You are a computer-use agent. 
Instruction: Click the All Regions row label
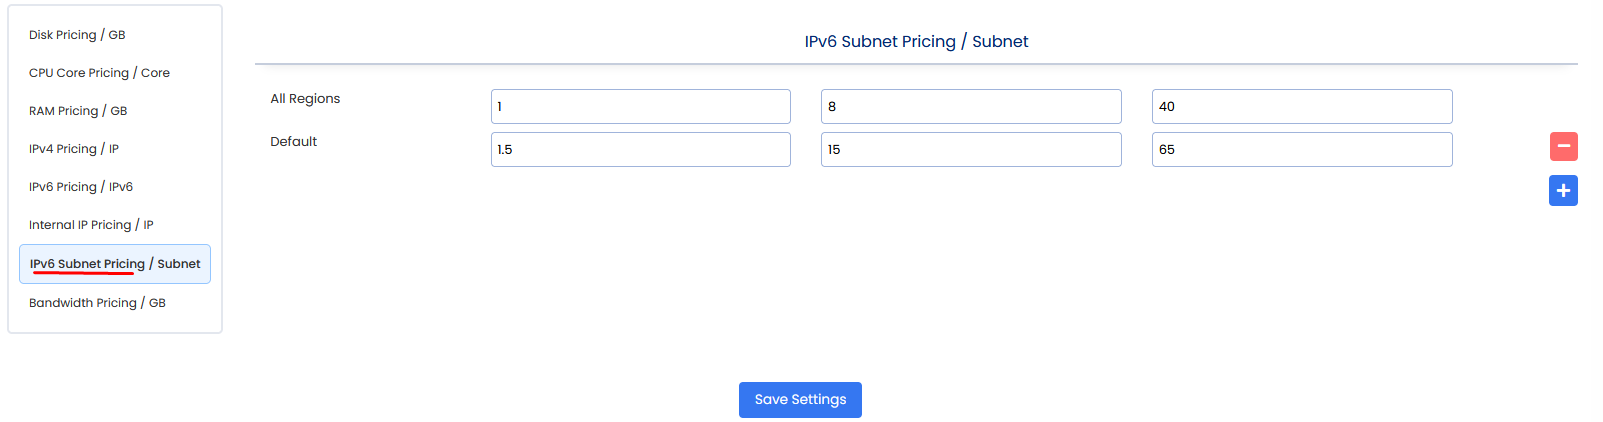(x=305, y=99)
